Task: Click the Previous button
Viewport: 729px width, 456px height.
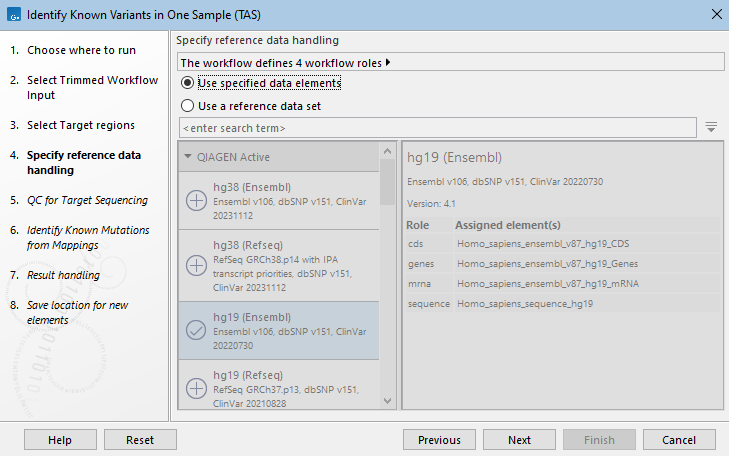Action: click(439, 440)
